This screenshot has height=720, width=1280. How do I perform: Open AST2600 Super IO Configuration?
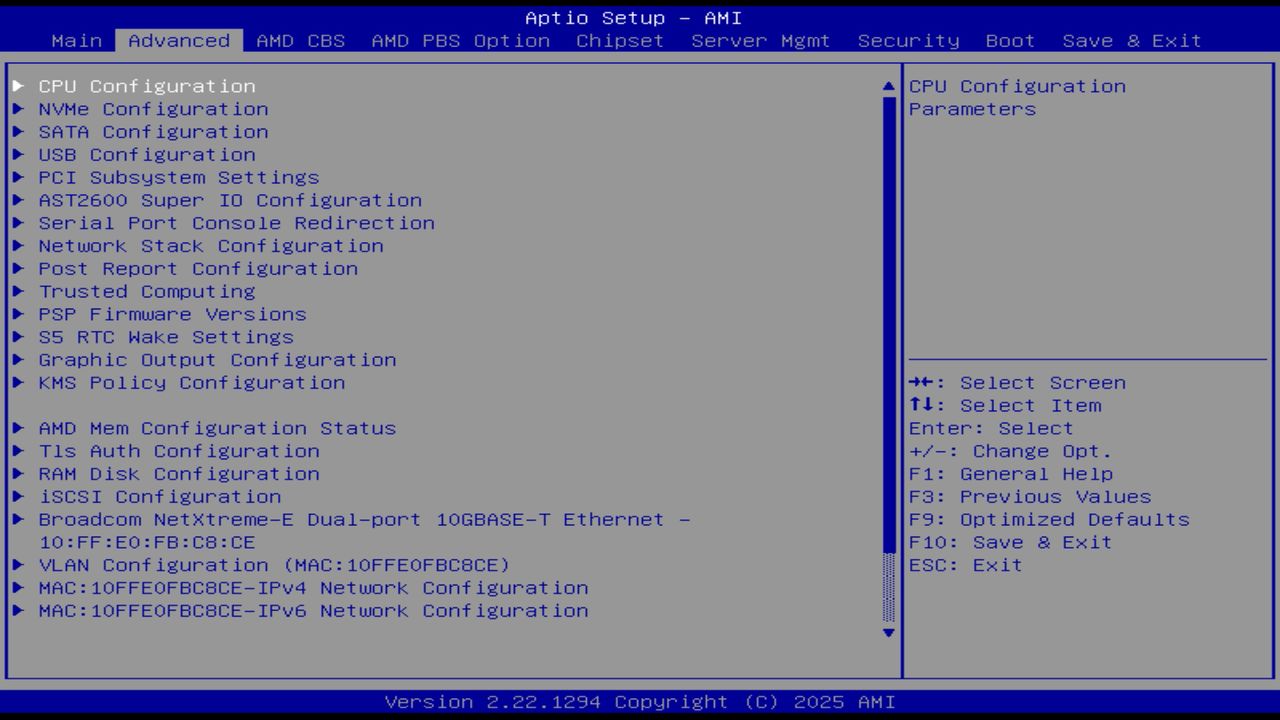coord(229,200)
